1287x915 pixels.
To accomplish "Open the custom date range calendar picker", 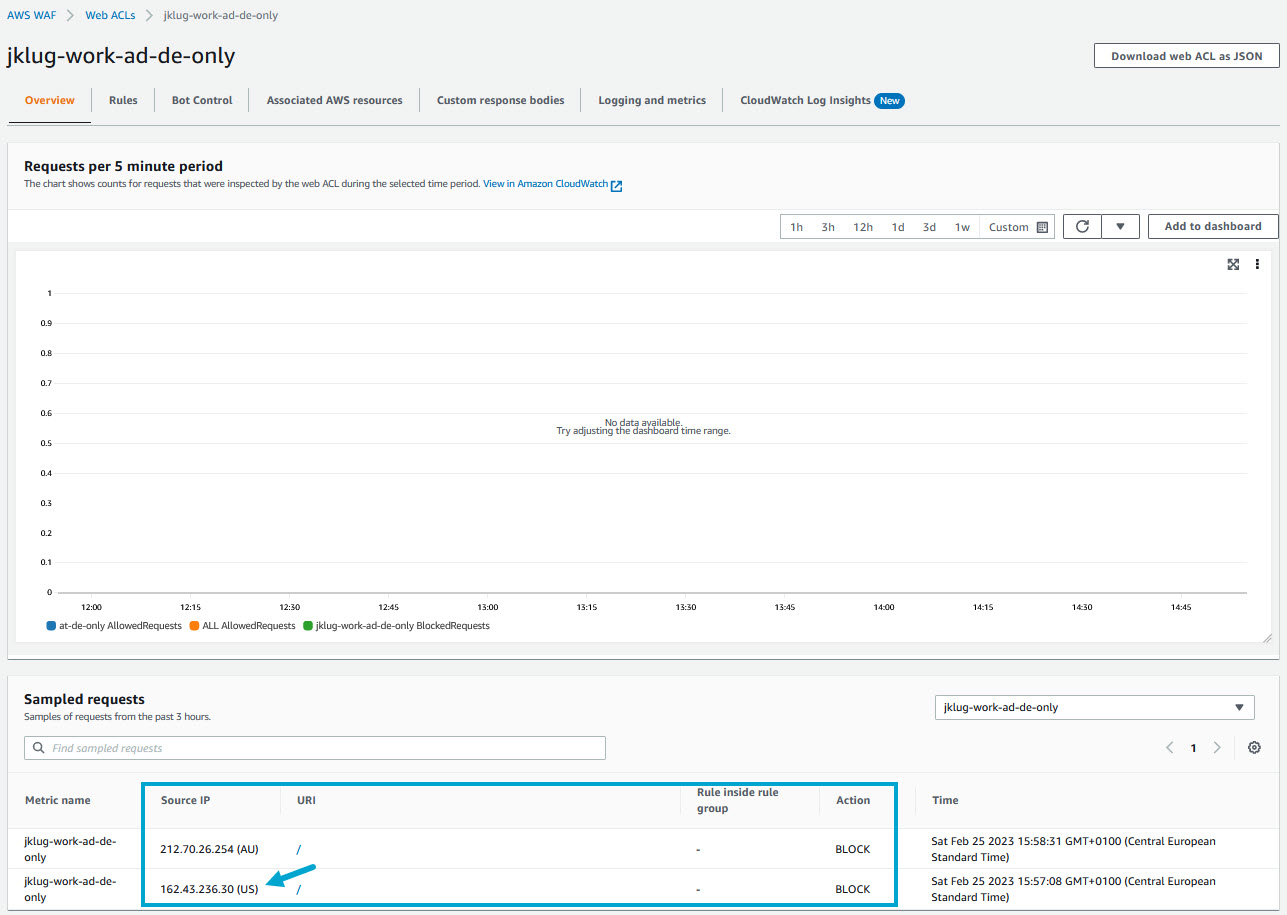I will pos(1041,226).
